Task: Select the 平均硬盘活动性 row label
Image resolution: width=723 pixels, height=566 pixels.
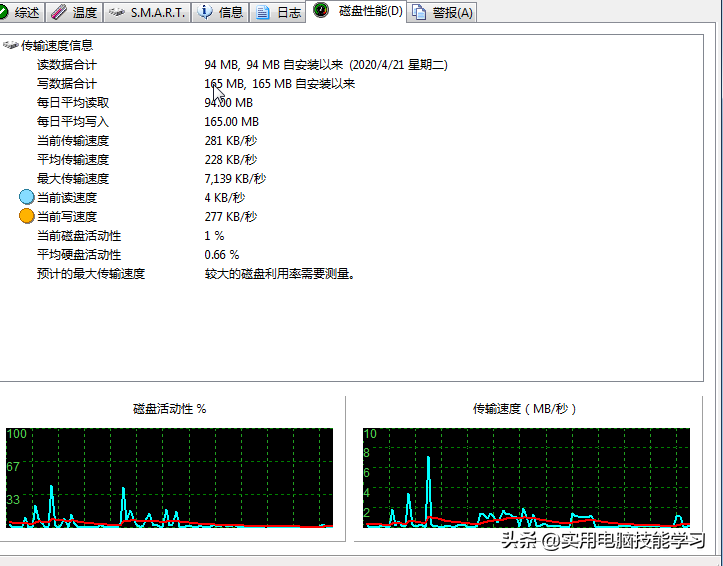Action: [x=79, y=254]
